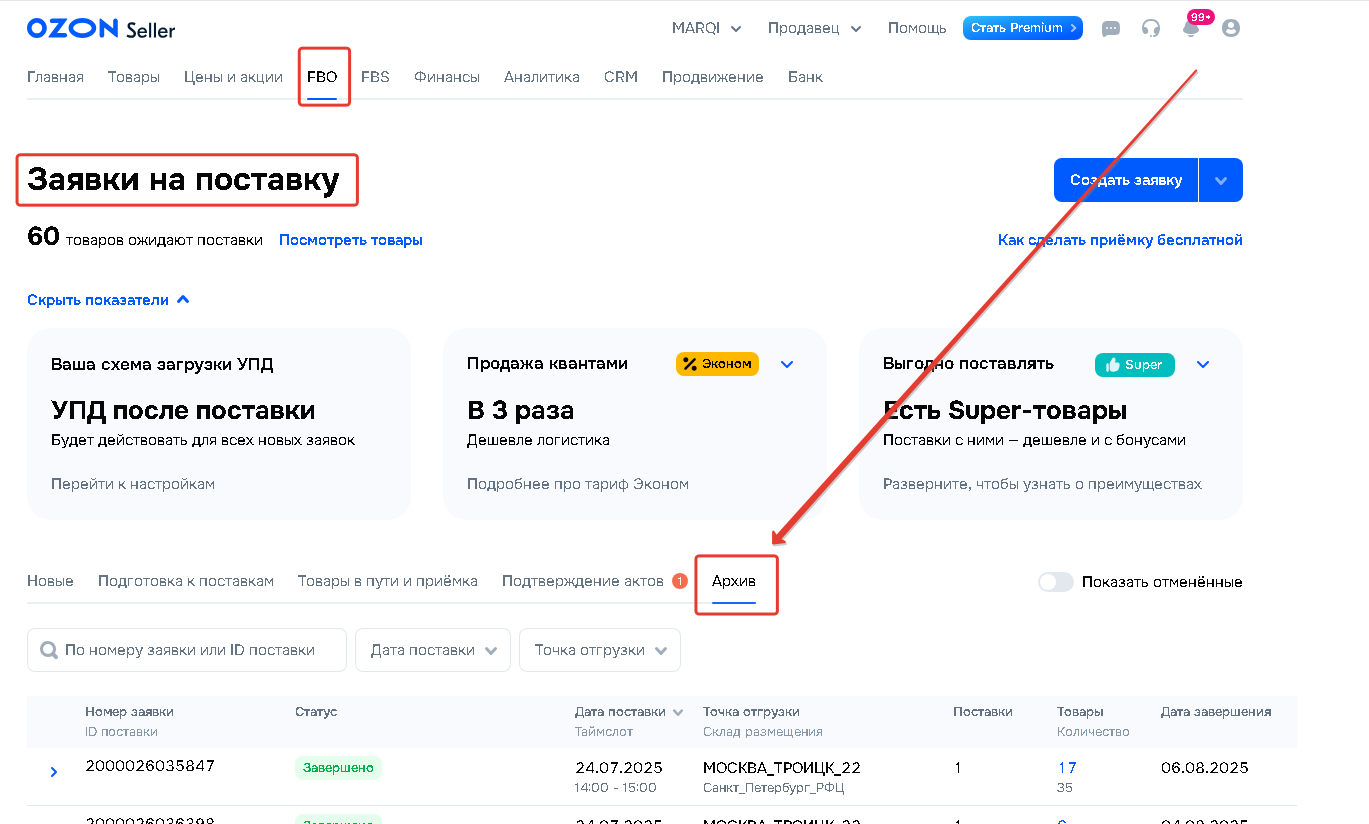Go to the Главная menu item
Screen dimensions: 1369x824
coord(55,77)
